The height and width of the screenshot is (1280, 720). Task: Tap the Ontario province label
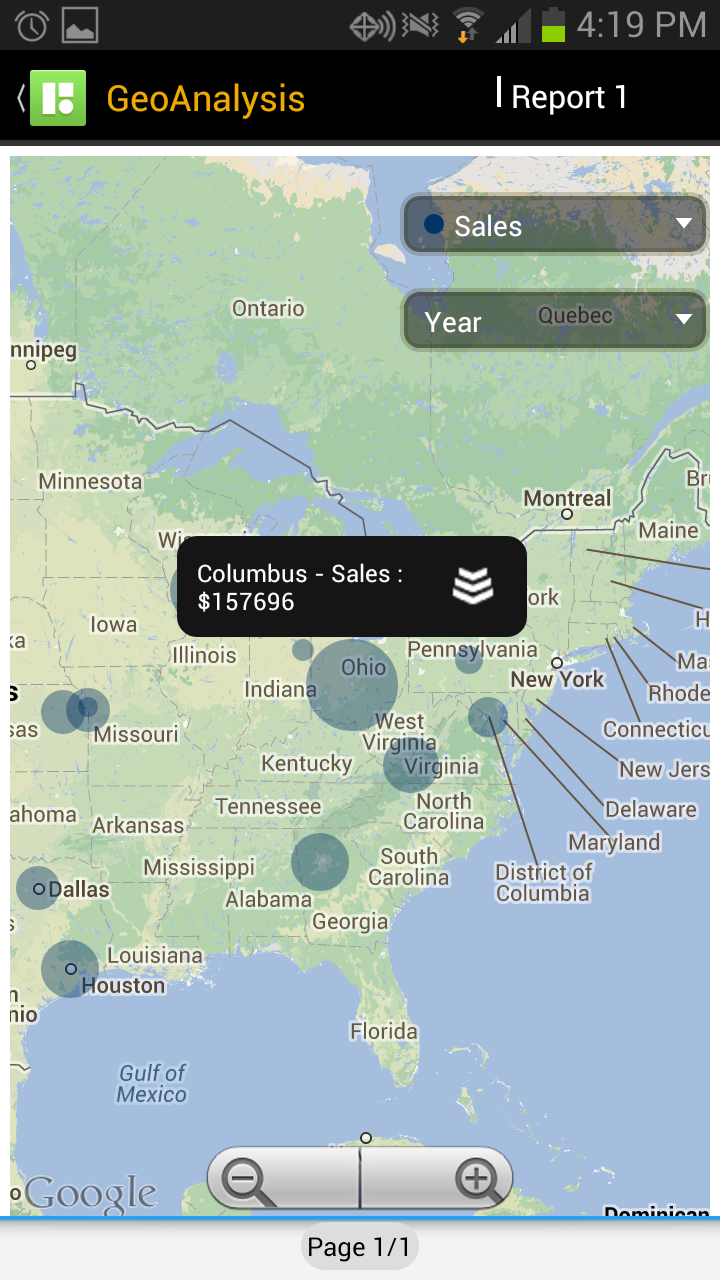pyautogui.click(x=268, y=308)
